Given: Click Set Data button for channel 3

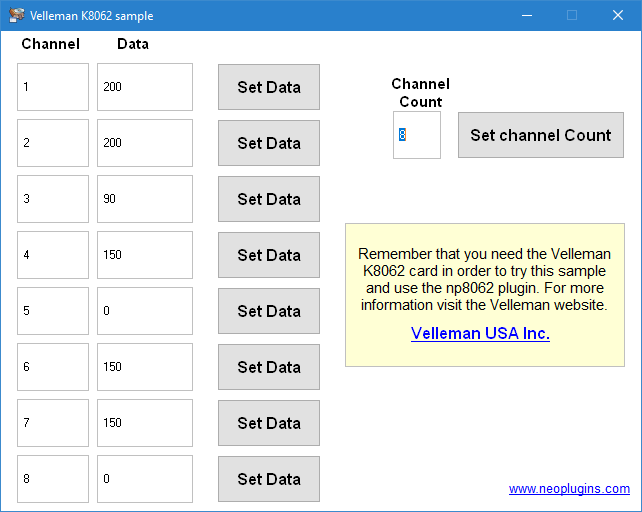Looking at the screenshot, I should (x=269, y=199).
